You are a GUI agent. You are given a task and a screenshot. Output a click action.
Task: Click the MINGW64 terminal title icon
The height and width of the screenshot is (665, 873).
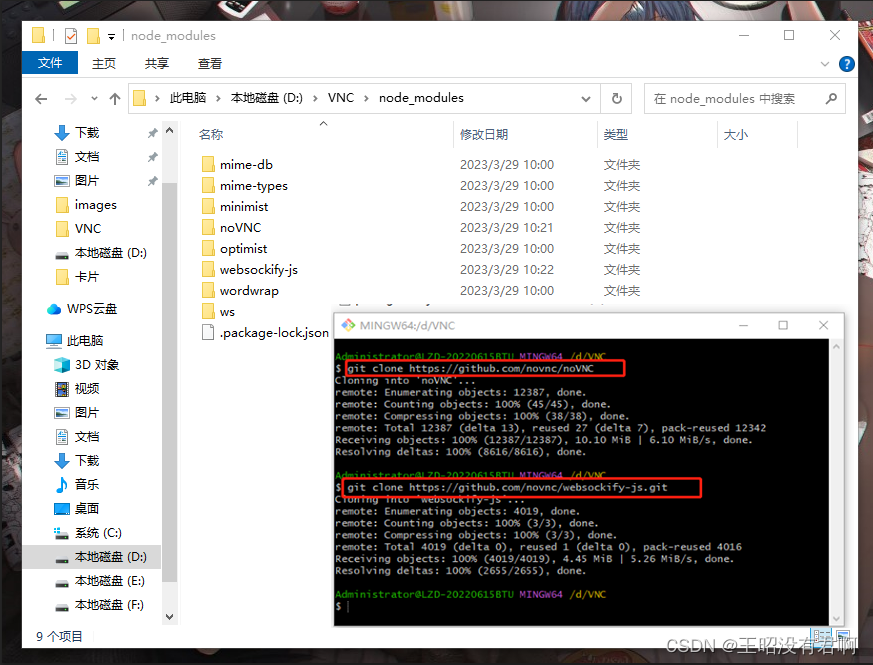(x=349, y=325)
